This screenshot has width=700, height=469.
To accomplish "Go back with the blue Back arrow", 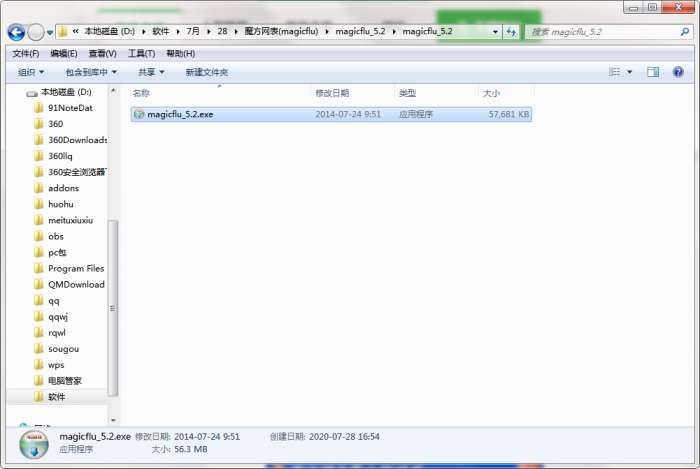I will tap(16, 32).
